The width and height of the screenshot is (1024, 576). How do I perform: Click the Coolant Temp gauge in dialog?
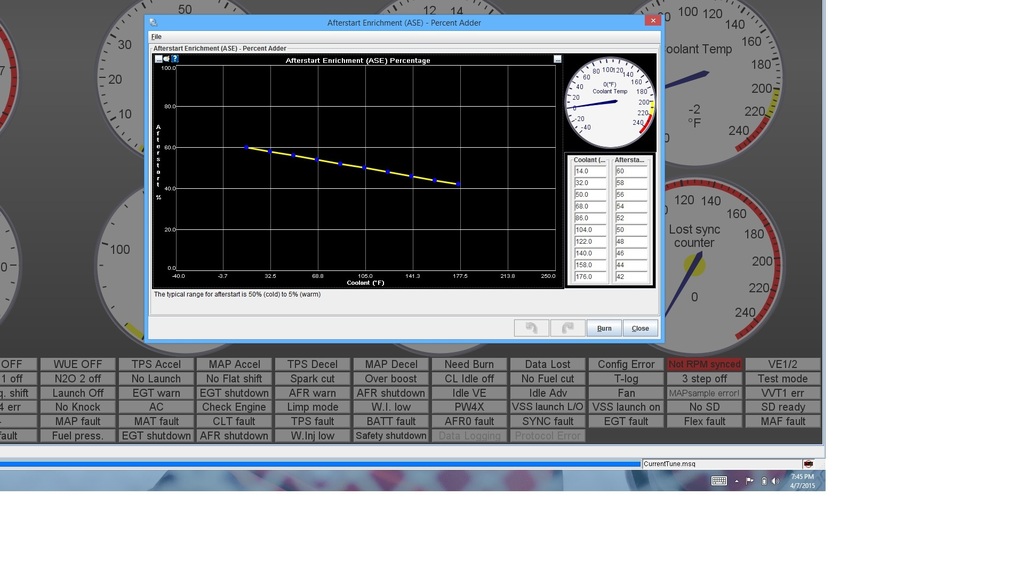[x=609, y=102]
